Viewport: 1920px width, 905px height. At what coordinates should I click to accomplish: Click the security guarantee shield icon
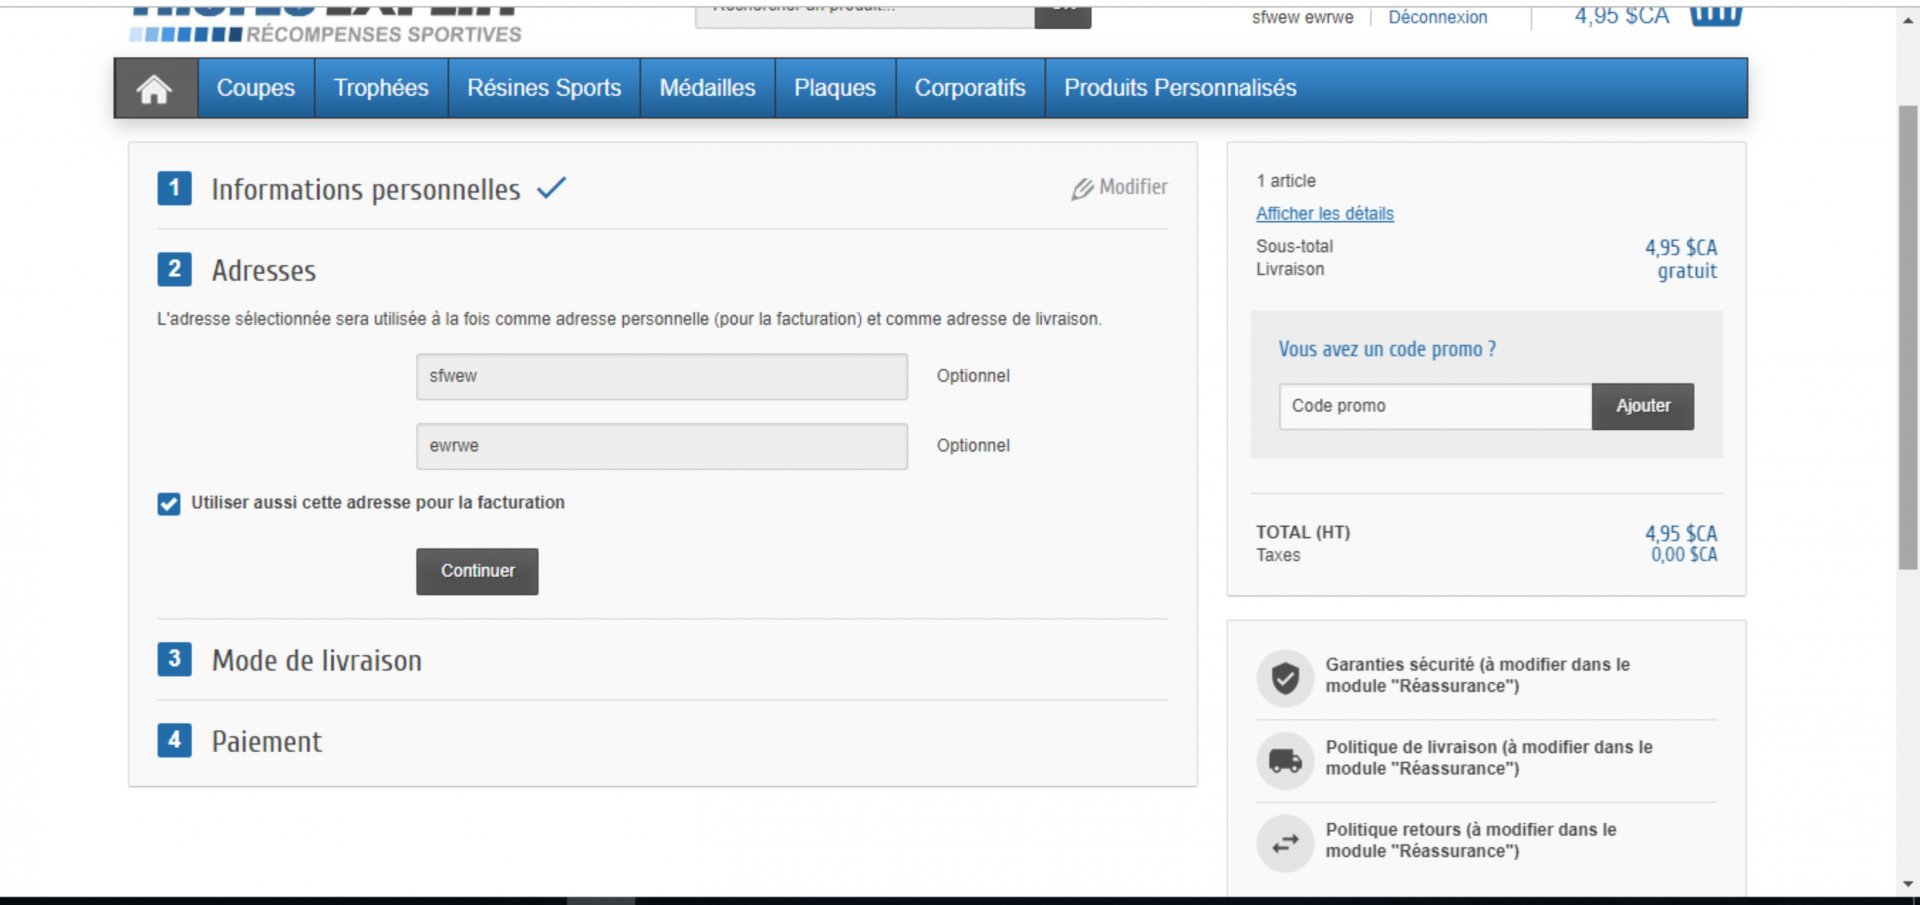click(x=1285, y=678)
